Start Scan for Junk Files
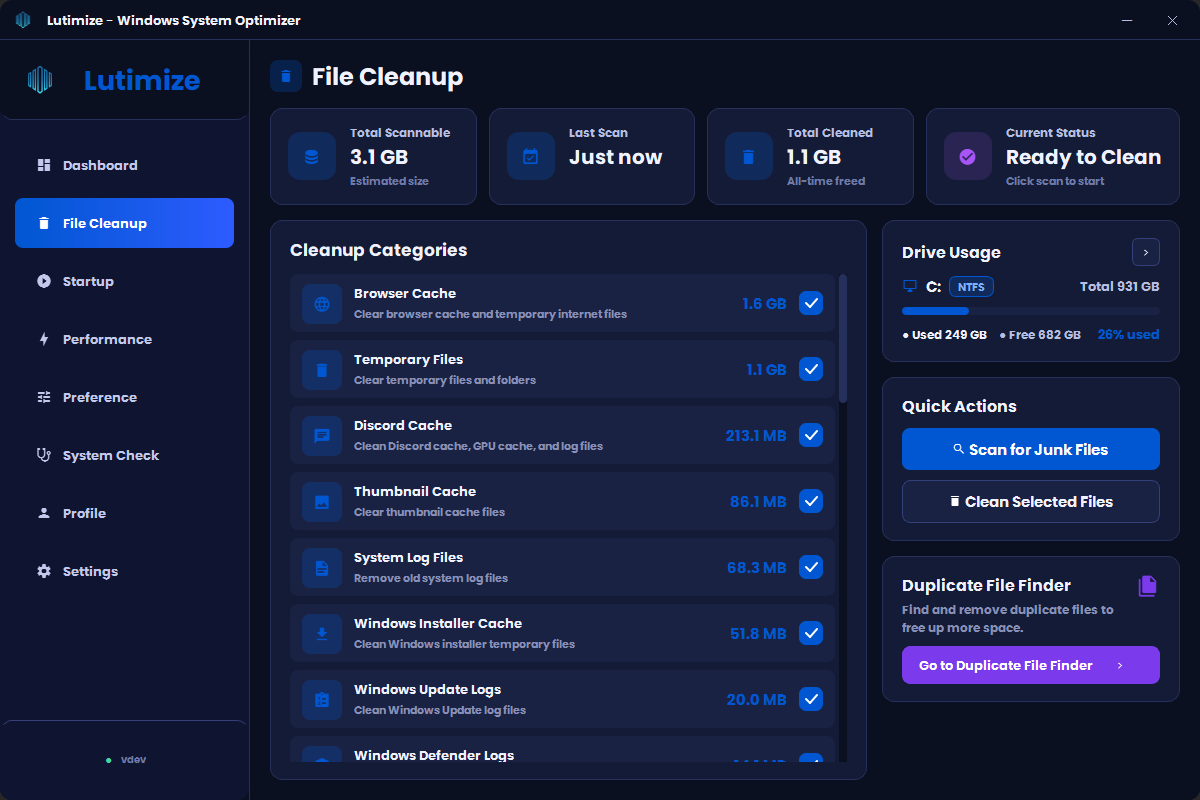Image resolution: width=1200 pixels, height=800 pixels. pos(1031,449)
